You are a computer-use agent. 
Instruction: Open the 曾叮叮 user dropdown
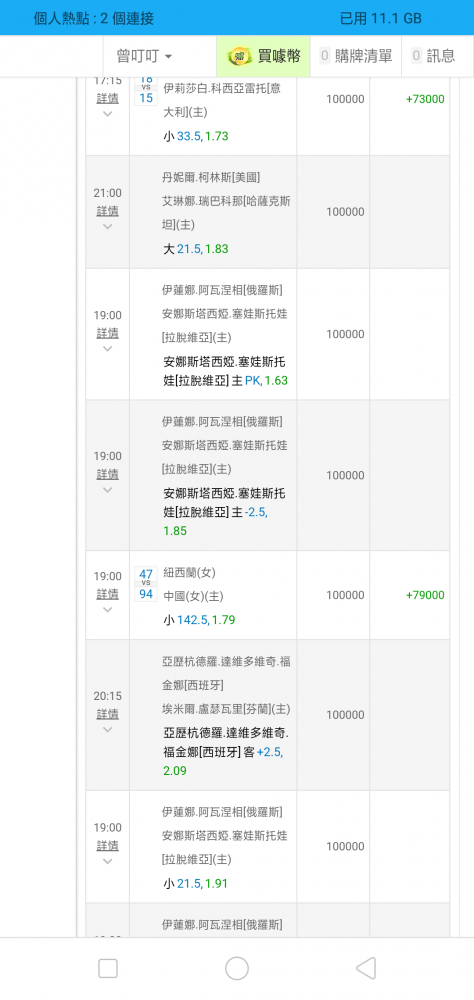click(144, 56)
